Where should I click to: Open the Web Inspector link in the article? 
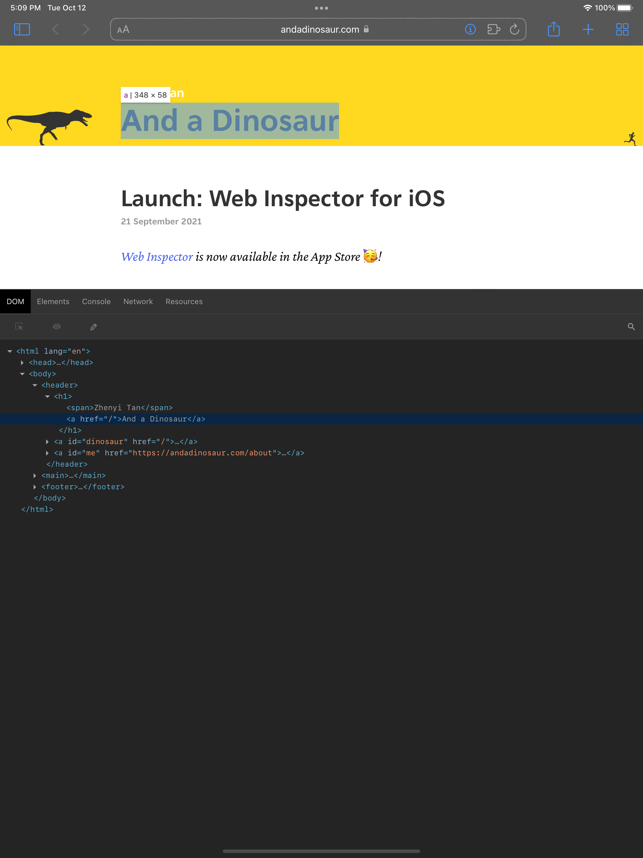[157, 257]
